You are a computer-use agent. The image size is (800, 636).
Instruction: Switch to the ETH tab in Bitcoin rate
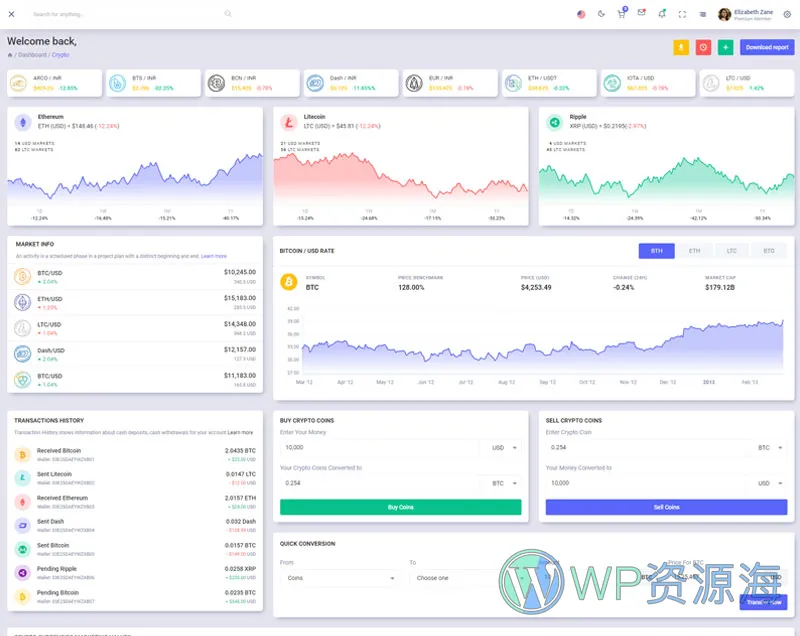coord(694,251)
